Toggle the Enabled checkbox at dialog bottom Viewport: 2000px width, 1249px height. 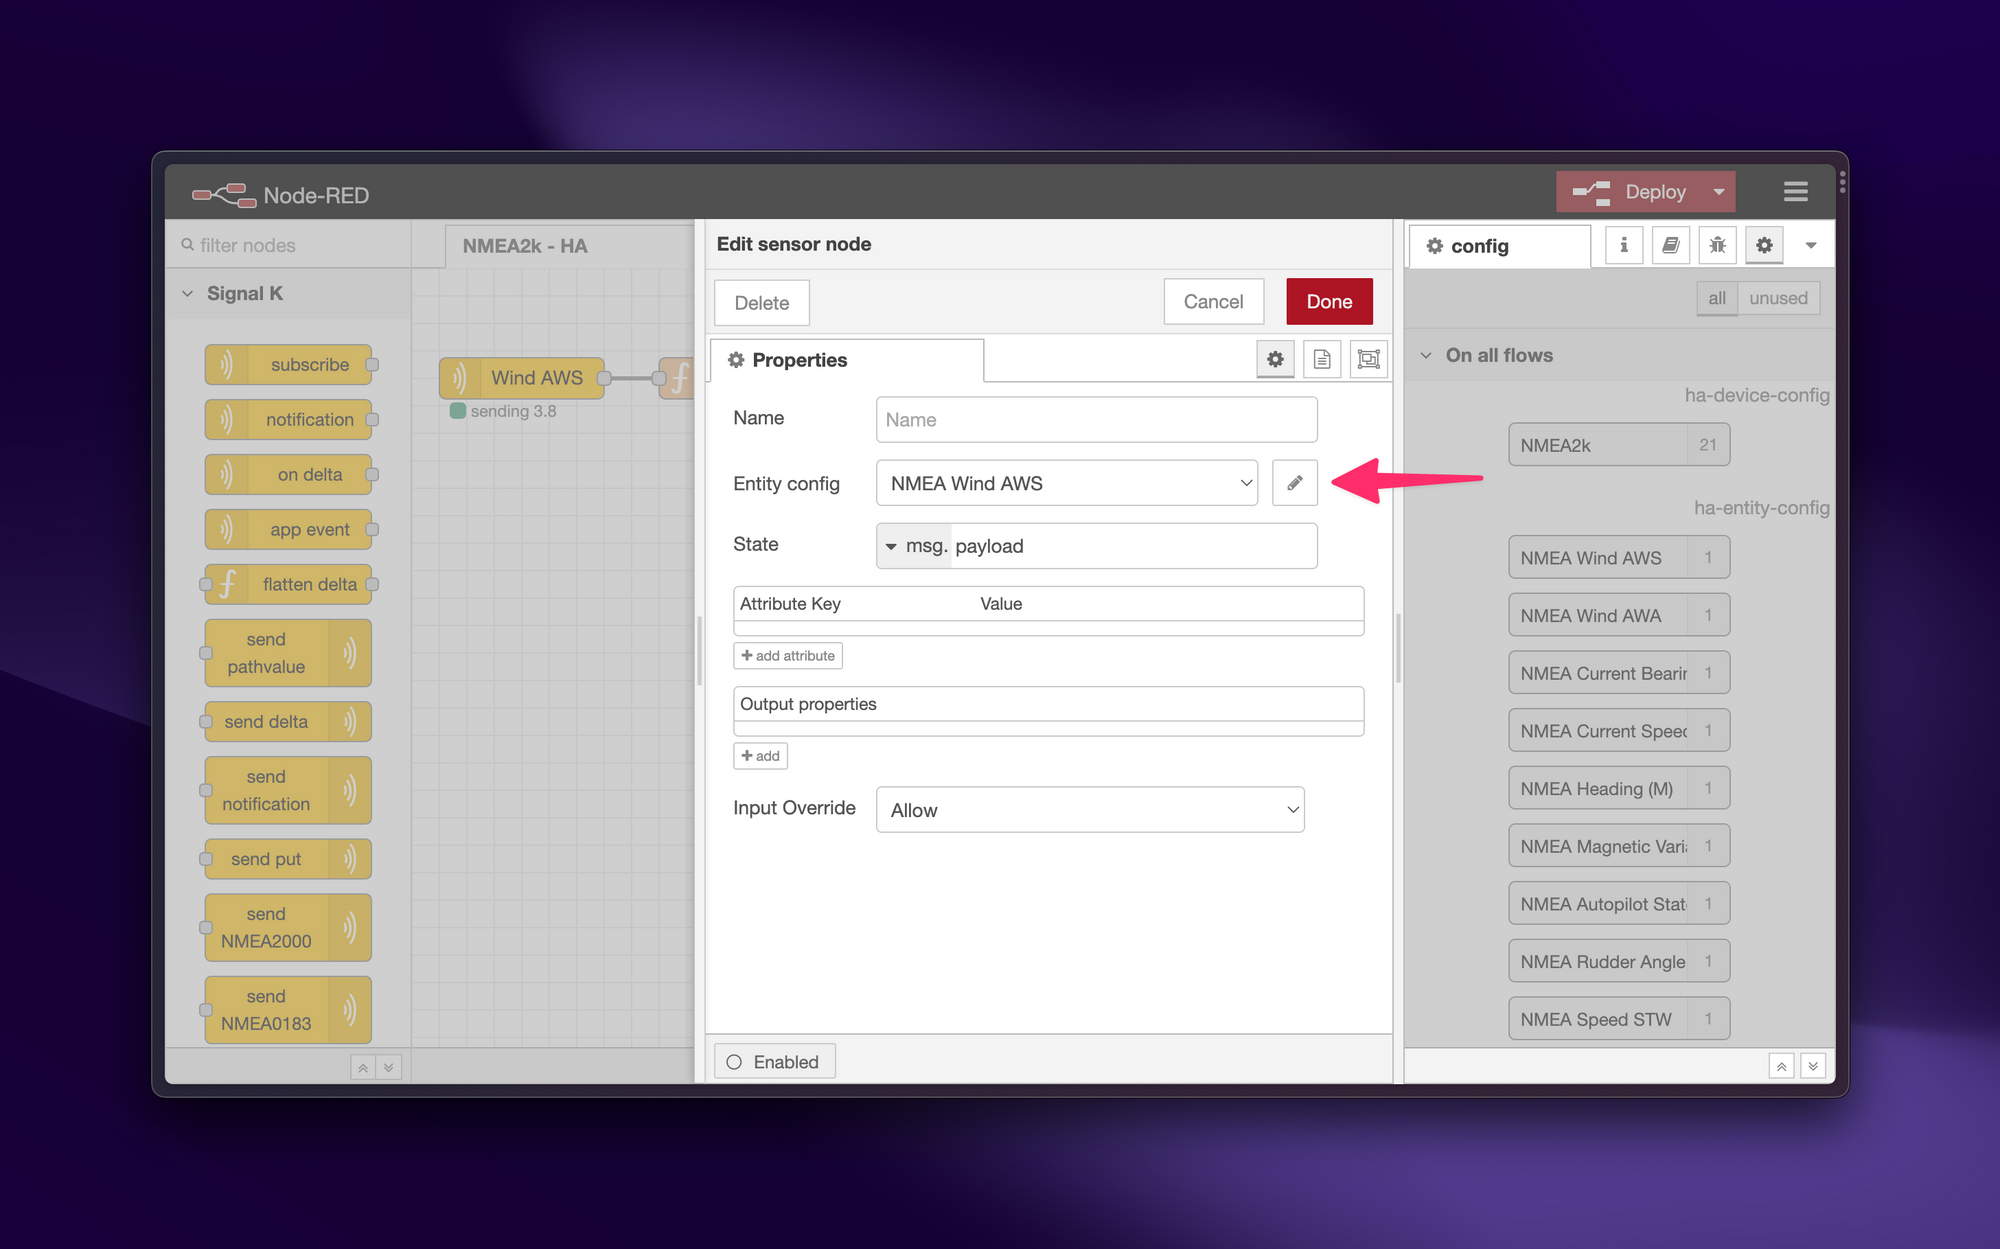point(735,1062)
